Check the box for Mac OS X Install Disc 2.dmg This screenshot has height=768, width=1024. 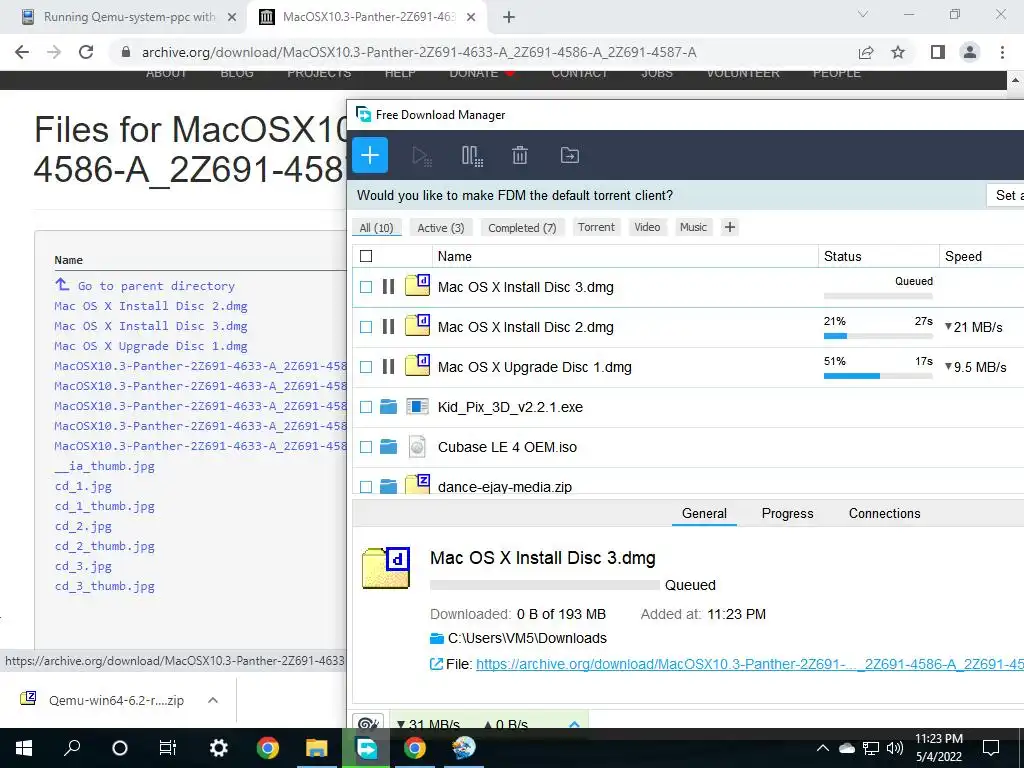coord(366,327)
